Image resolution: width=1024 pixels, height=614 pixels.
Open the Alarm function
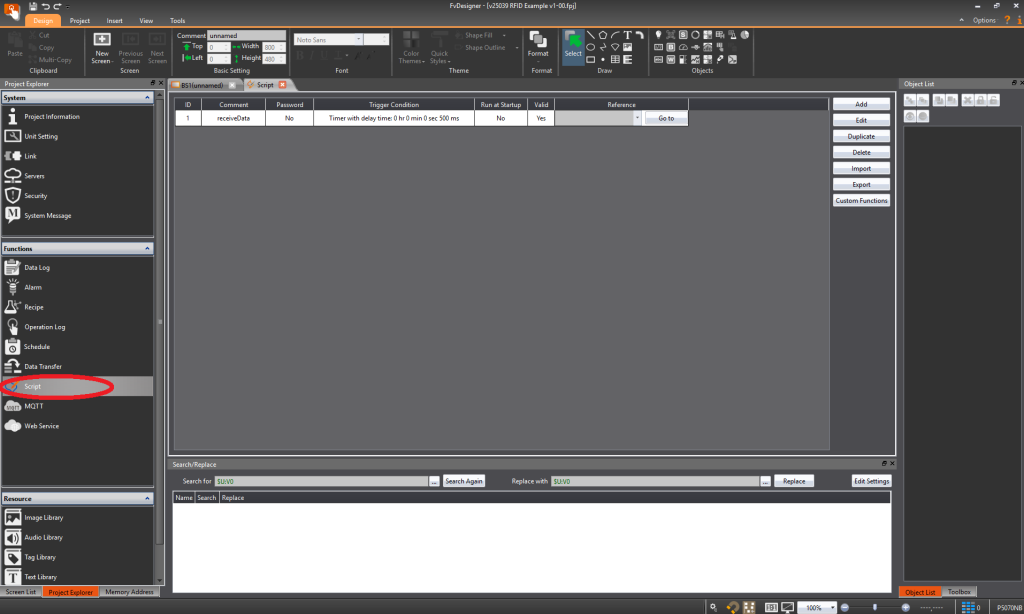[x=33, y=287]
